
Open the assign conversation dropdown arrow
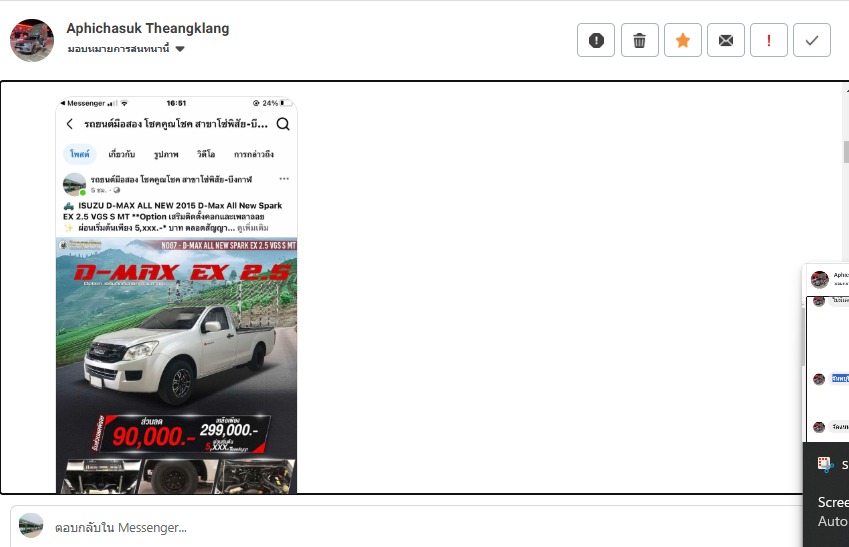click(180, 49)
